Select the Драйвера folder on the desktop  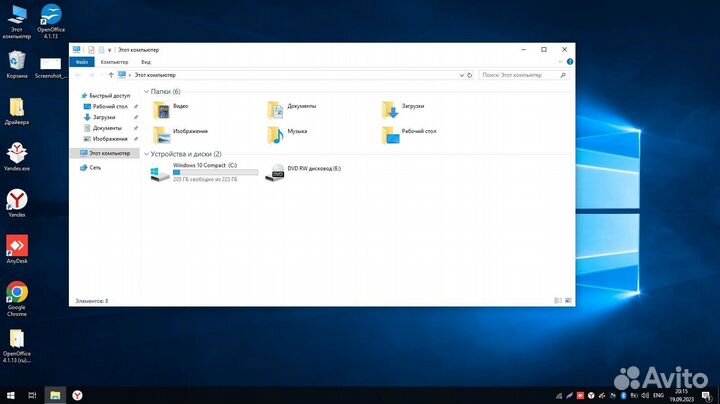pyautogui.click(x=17, y=111)
